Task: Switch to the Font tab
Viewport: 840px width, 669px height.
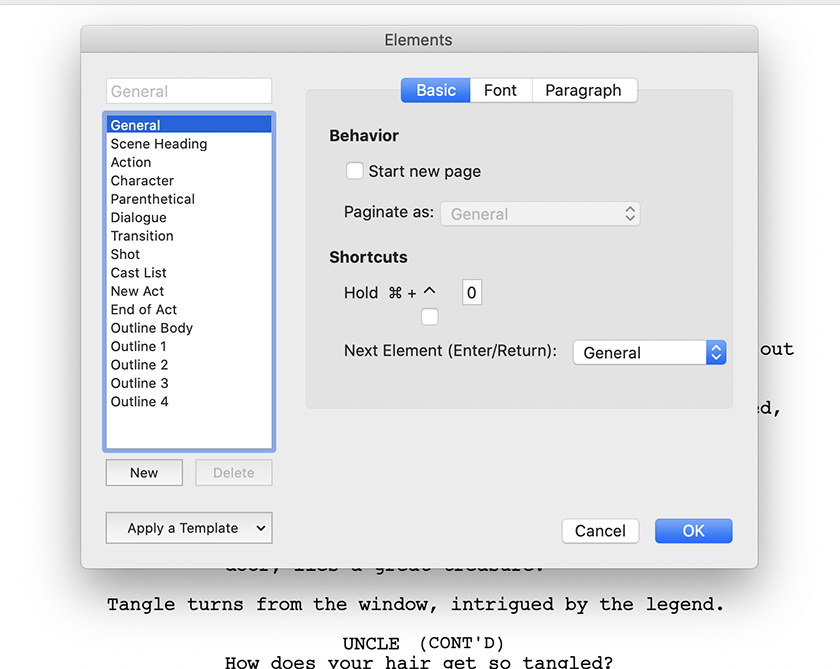Action: (500, 90)
